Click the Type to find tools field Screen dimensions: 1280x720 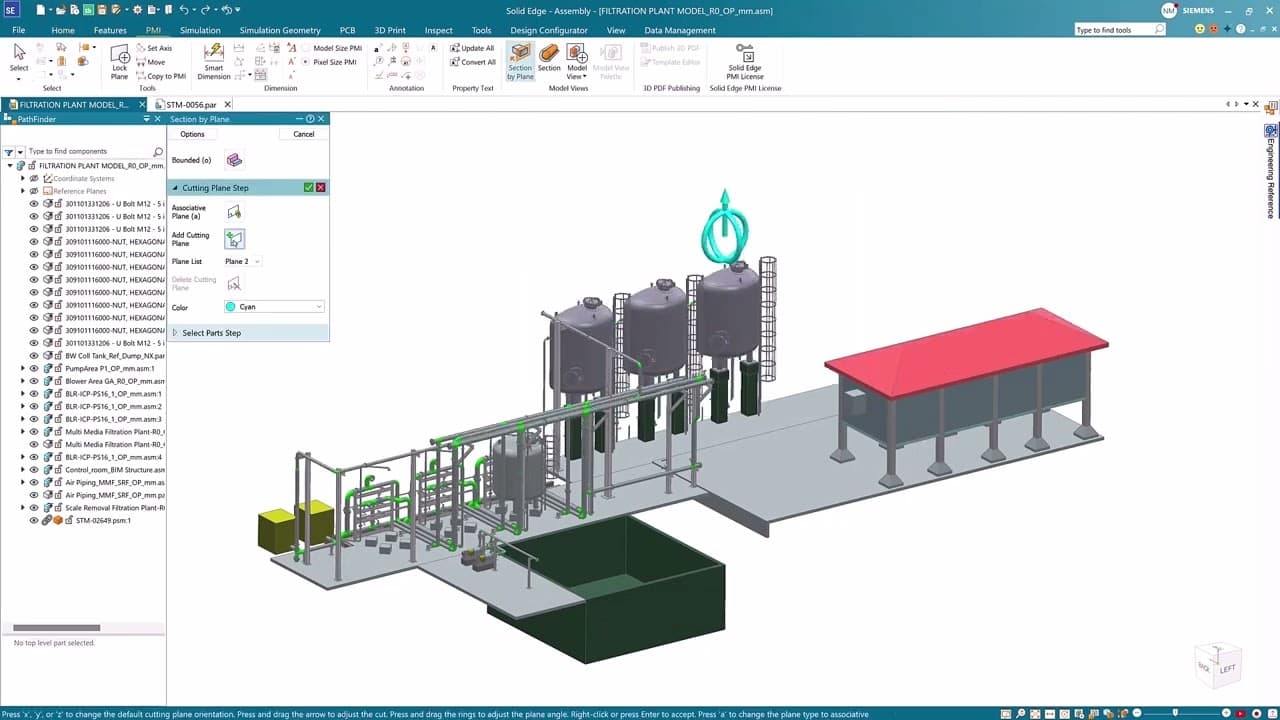click(x=1120, y=30)
